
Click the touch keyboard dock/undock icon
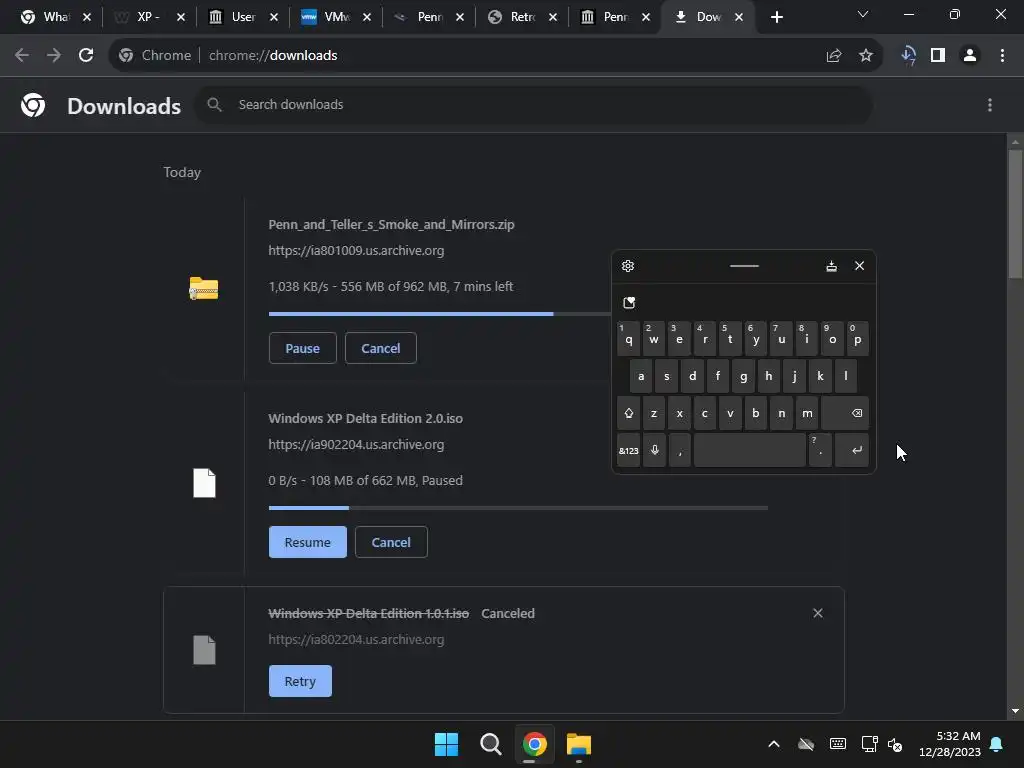831,266
